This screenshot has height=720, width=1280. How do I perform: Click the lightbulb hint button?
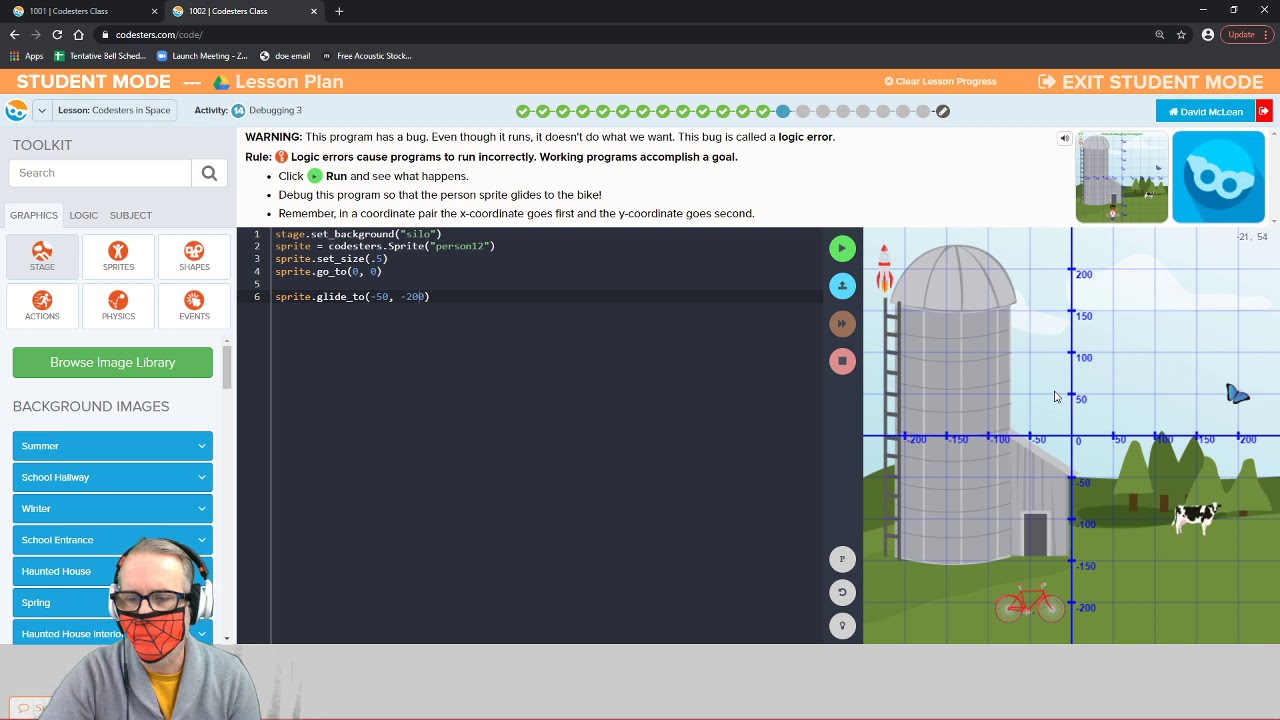click(842, 625)
